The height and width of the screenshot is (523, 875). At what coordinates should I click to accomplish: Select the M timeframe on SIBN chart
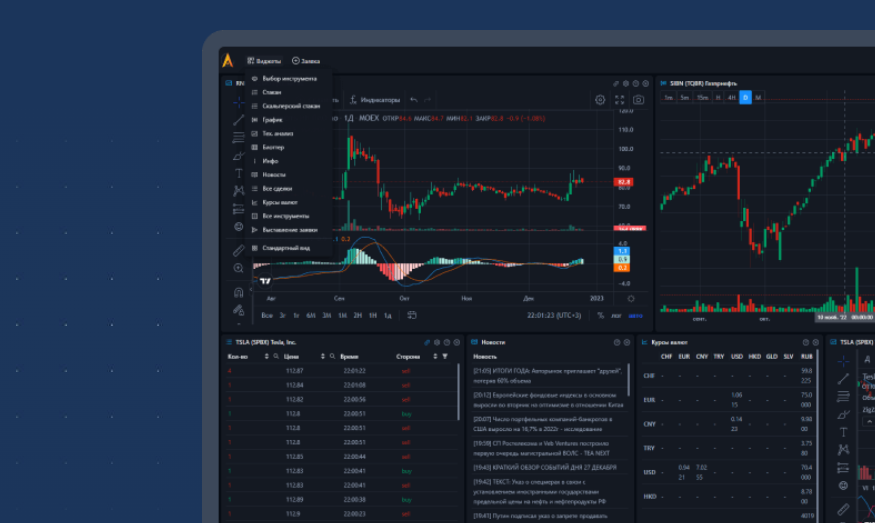pyautogui.click(x=758, y=98)
